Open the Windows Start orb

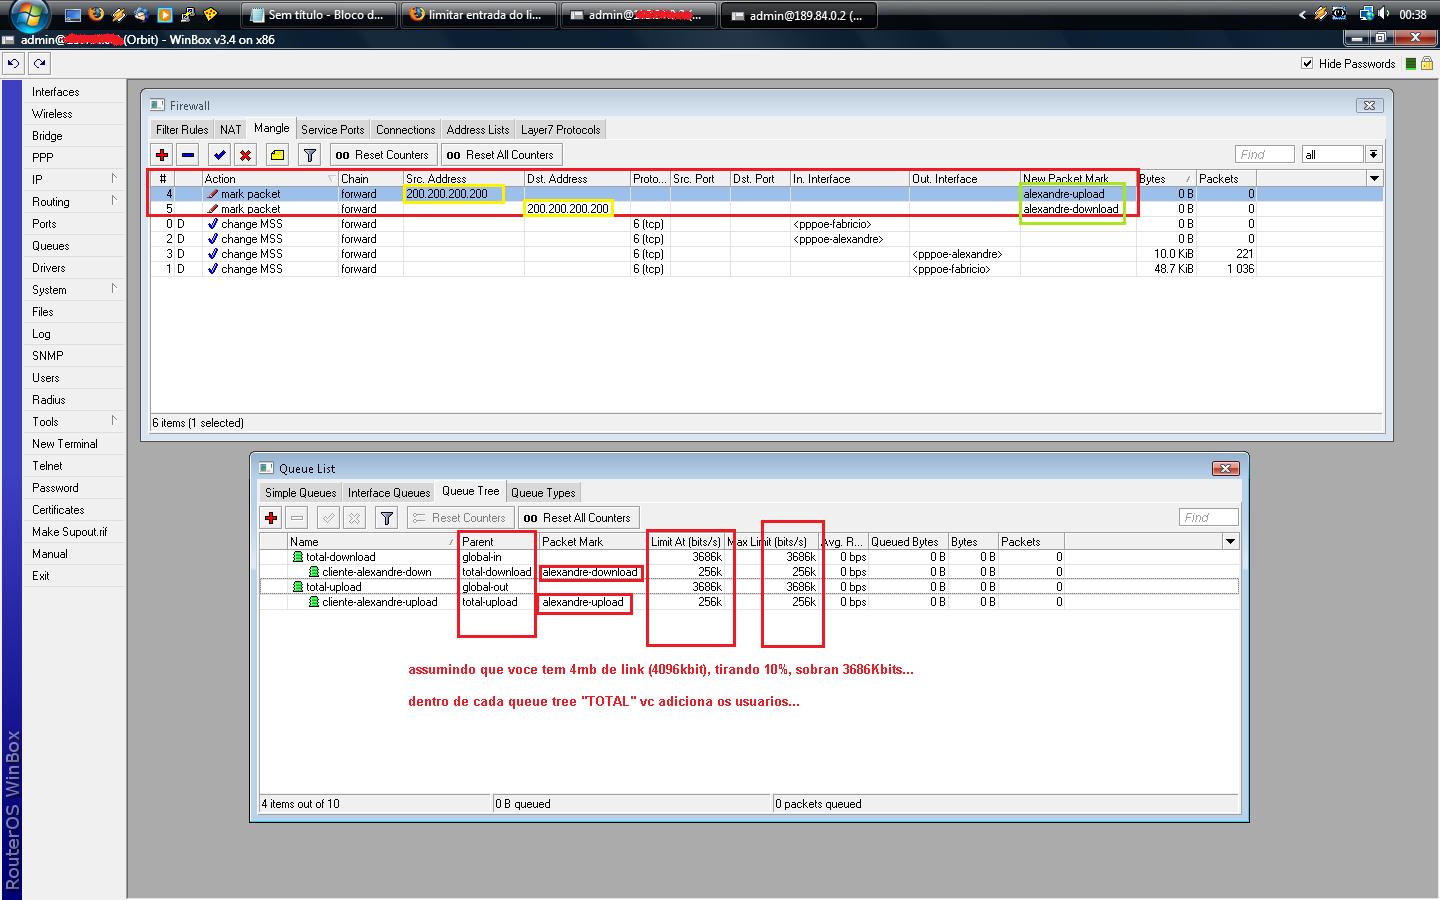(x=29, y=16)
